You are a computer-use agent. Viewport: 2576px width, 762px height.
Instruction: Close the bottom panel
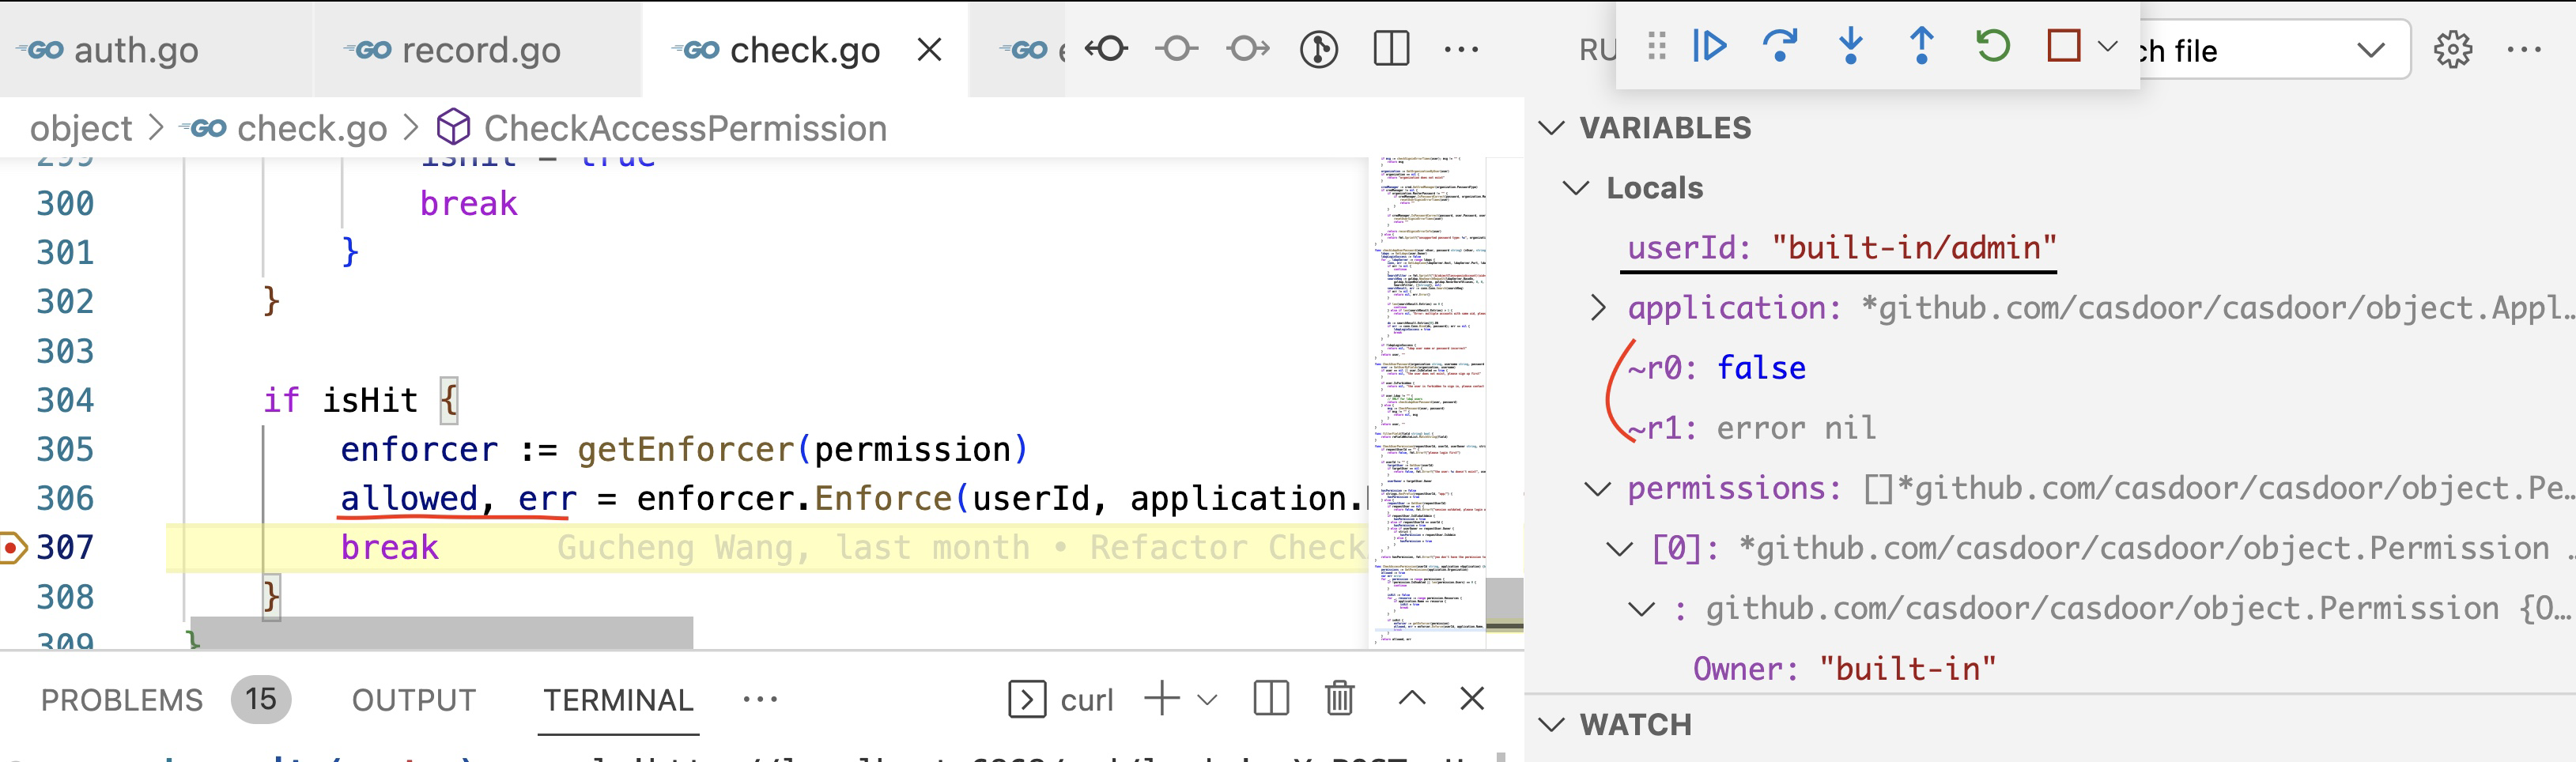[x=1472, y=698]
